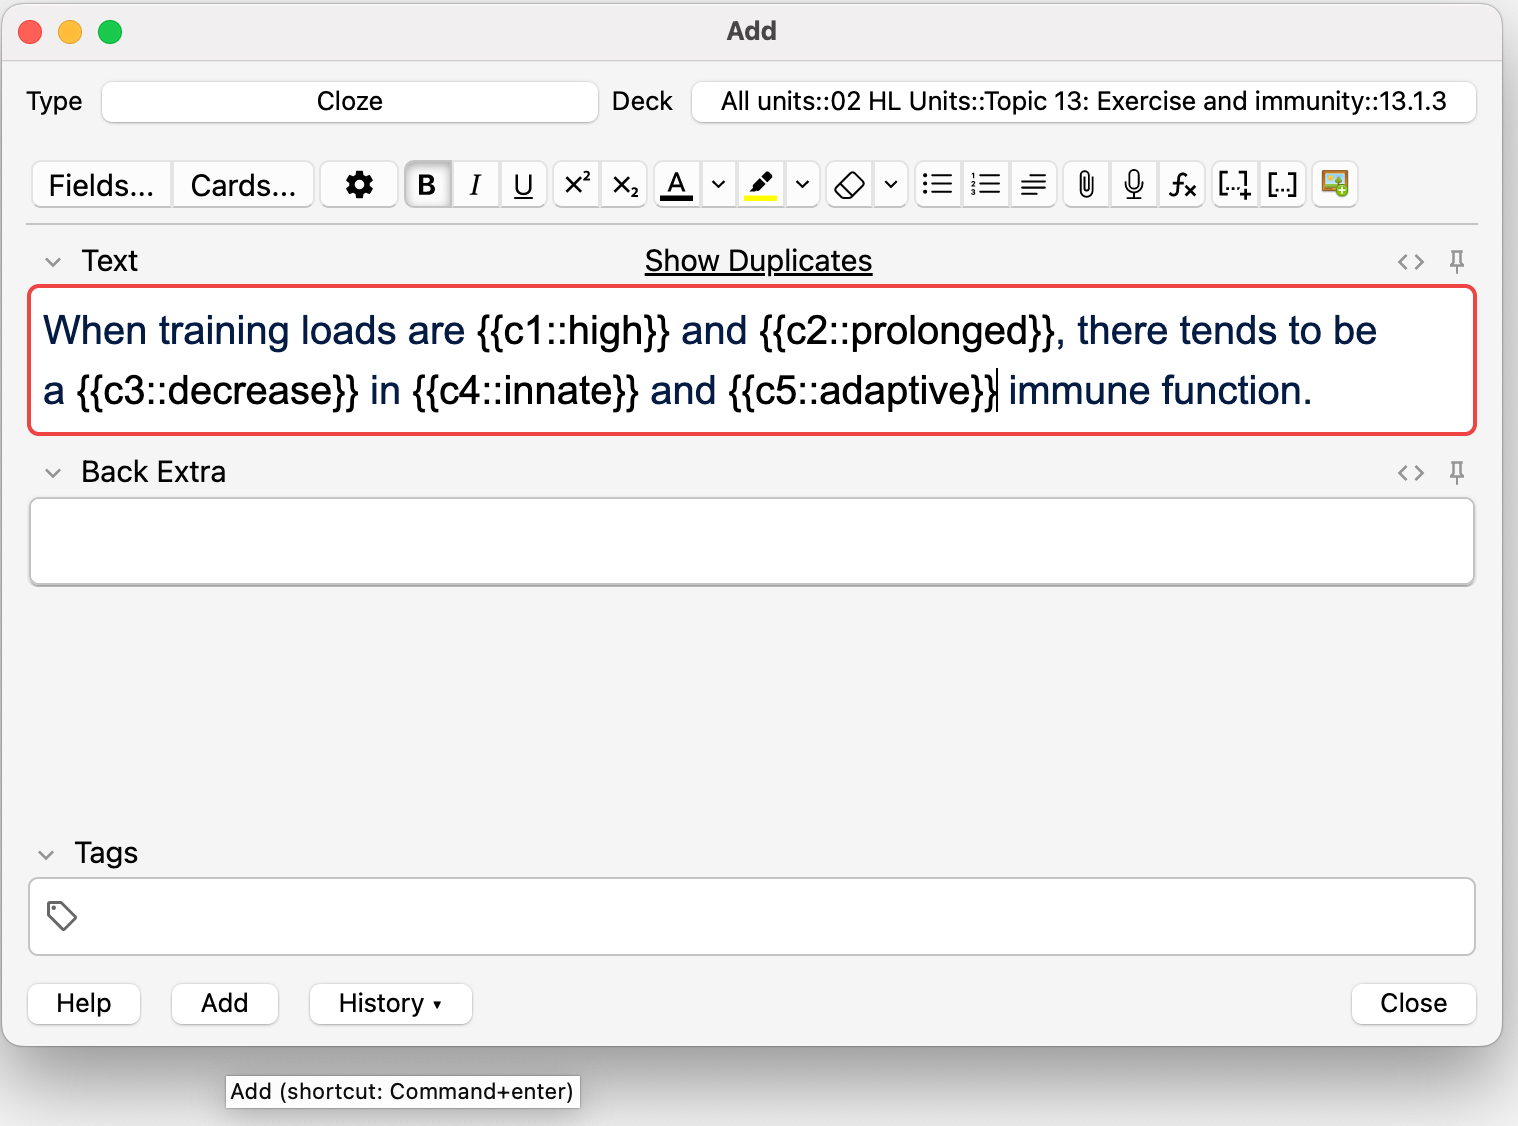Open the highlight color dropdown arrow
1518x1126 pixels.
pos(802,185)
